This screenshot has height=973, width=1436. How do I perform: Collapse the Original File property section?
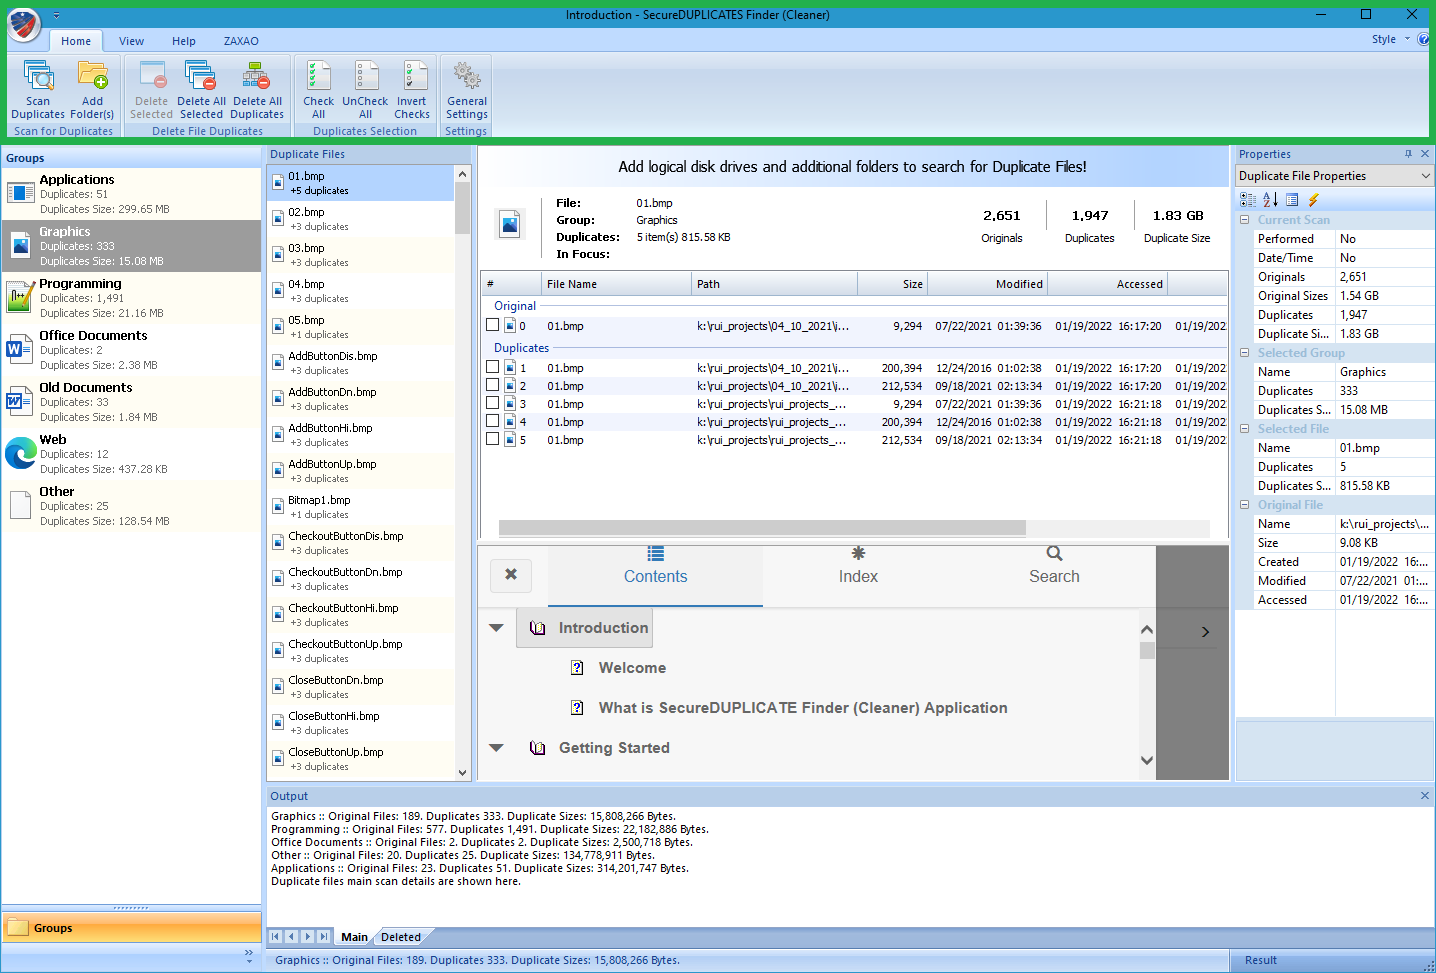point(1245,505)
